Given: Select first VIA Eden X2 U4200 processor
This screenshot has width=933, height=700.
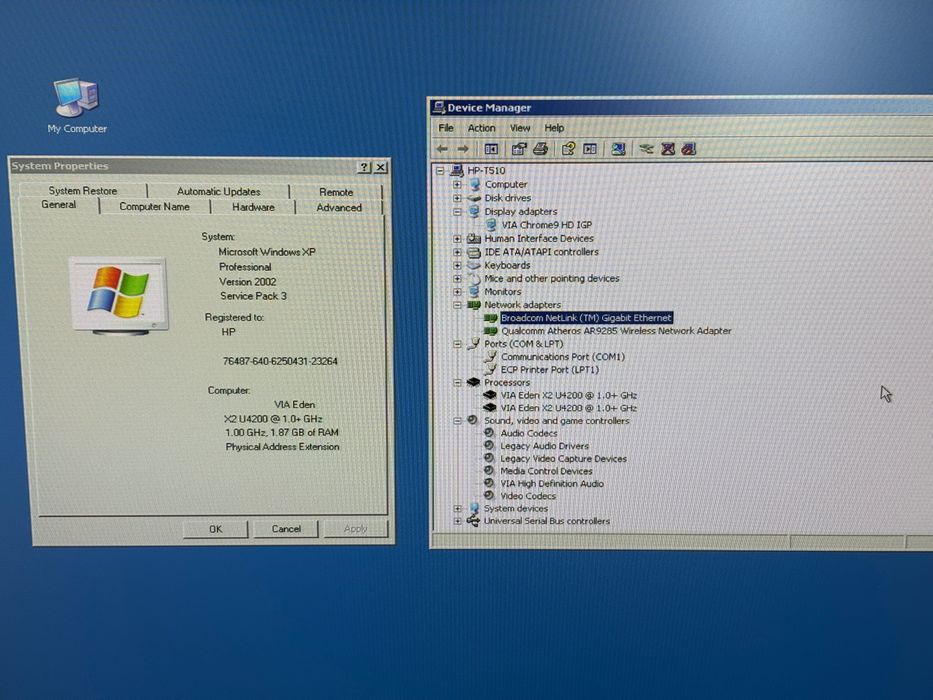Looking at the screenshot, I should click(568, 395).
